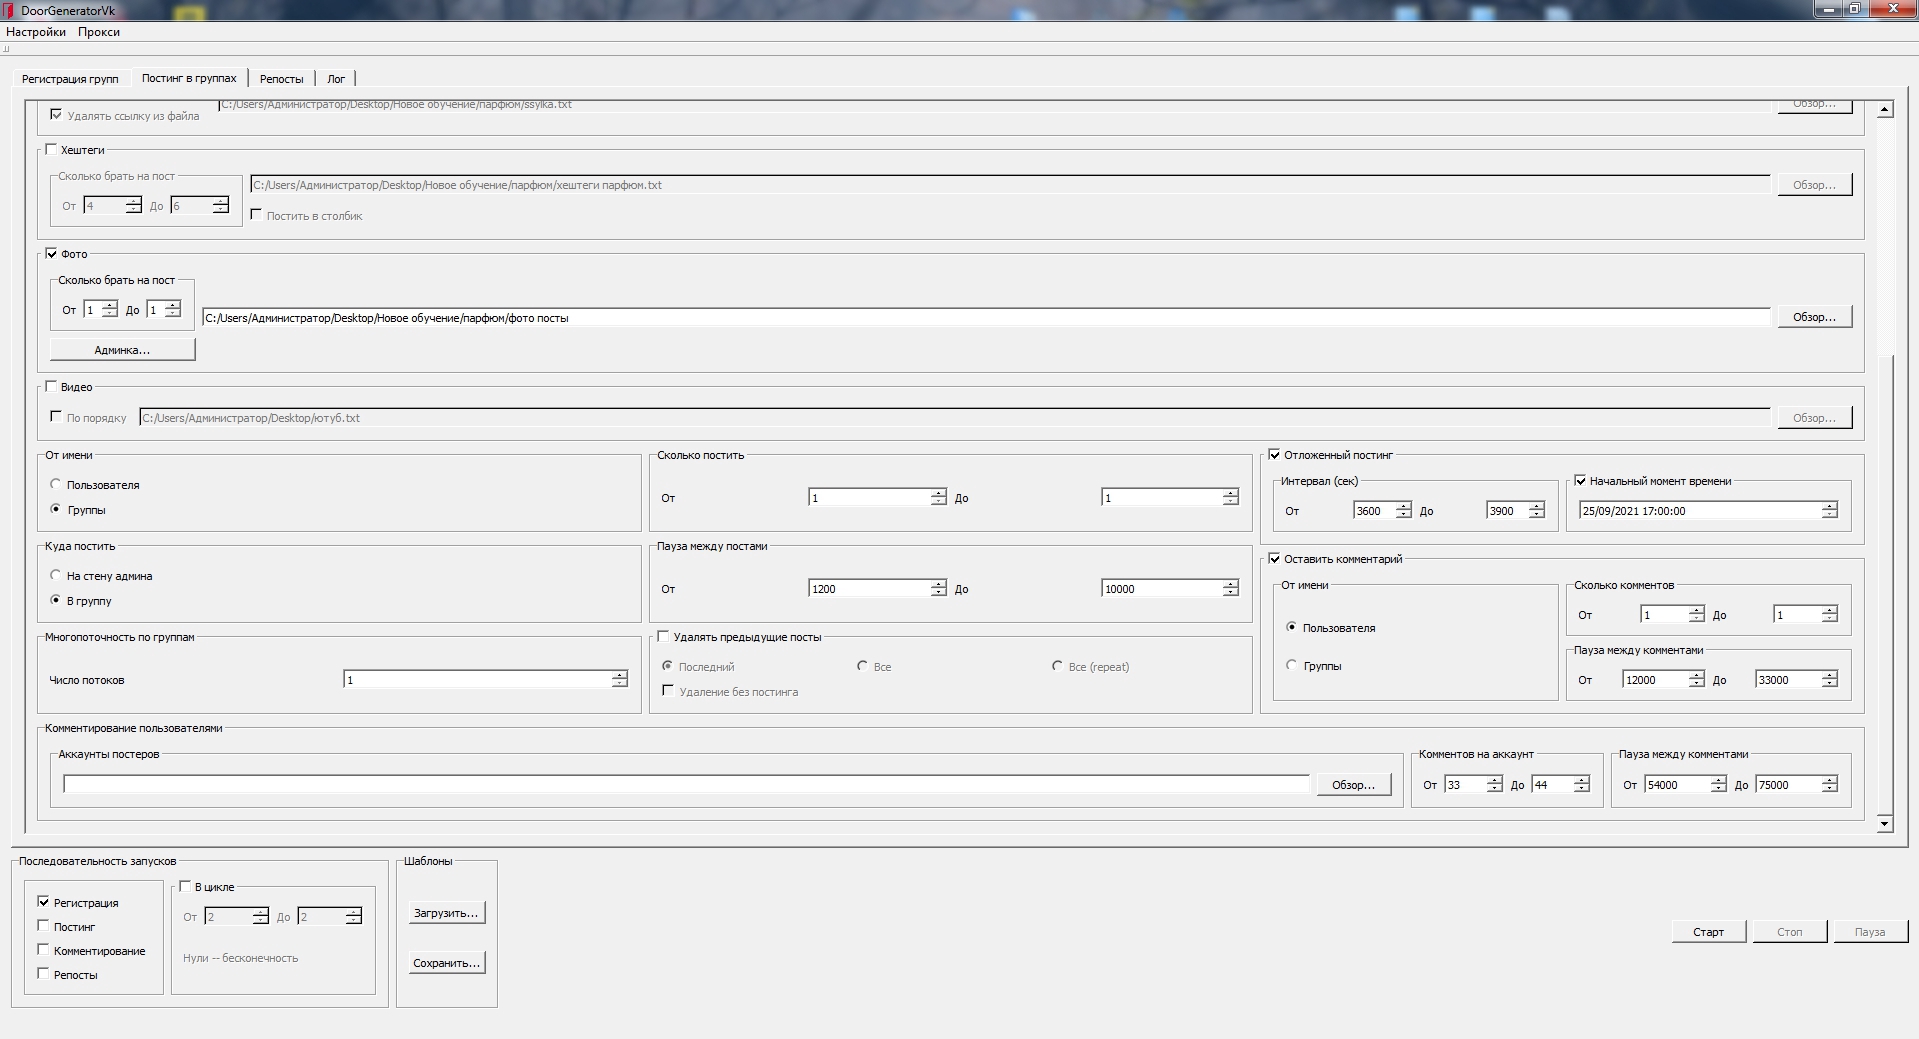
Task: Click the Число потоков spinner arrows
Action: point(619,680)
